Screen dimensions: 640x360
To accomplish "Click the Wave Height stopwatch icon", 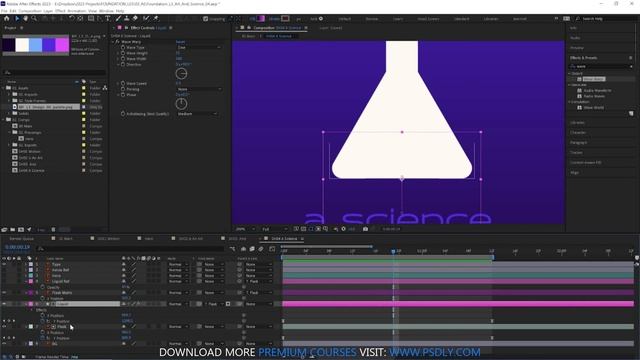I will tap(122, 53).
